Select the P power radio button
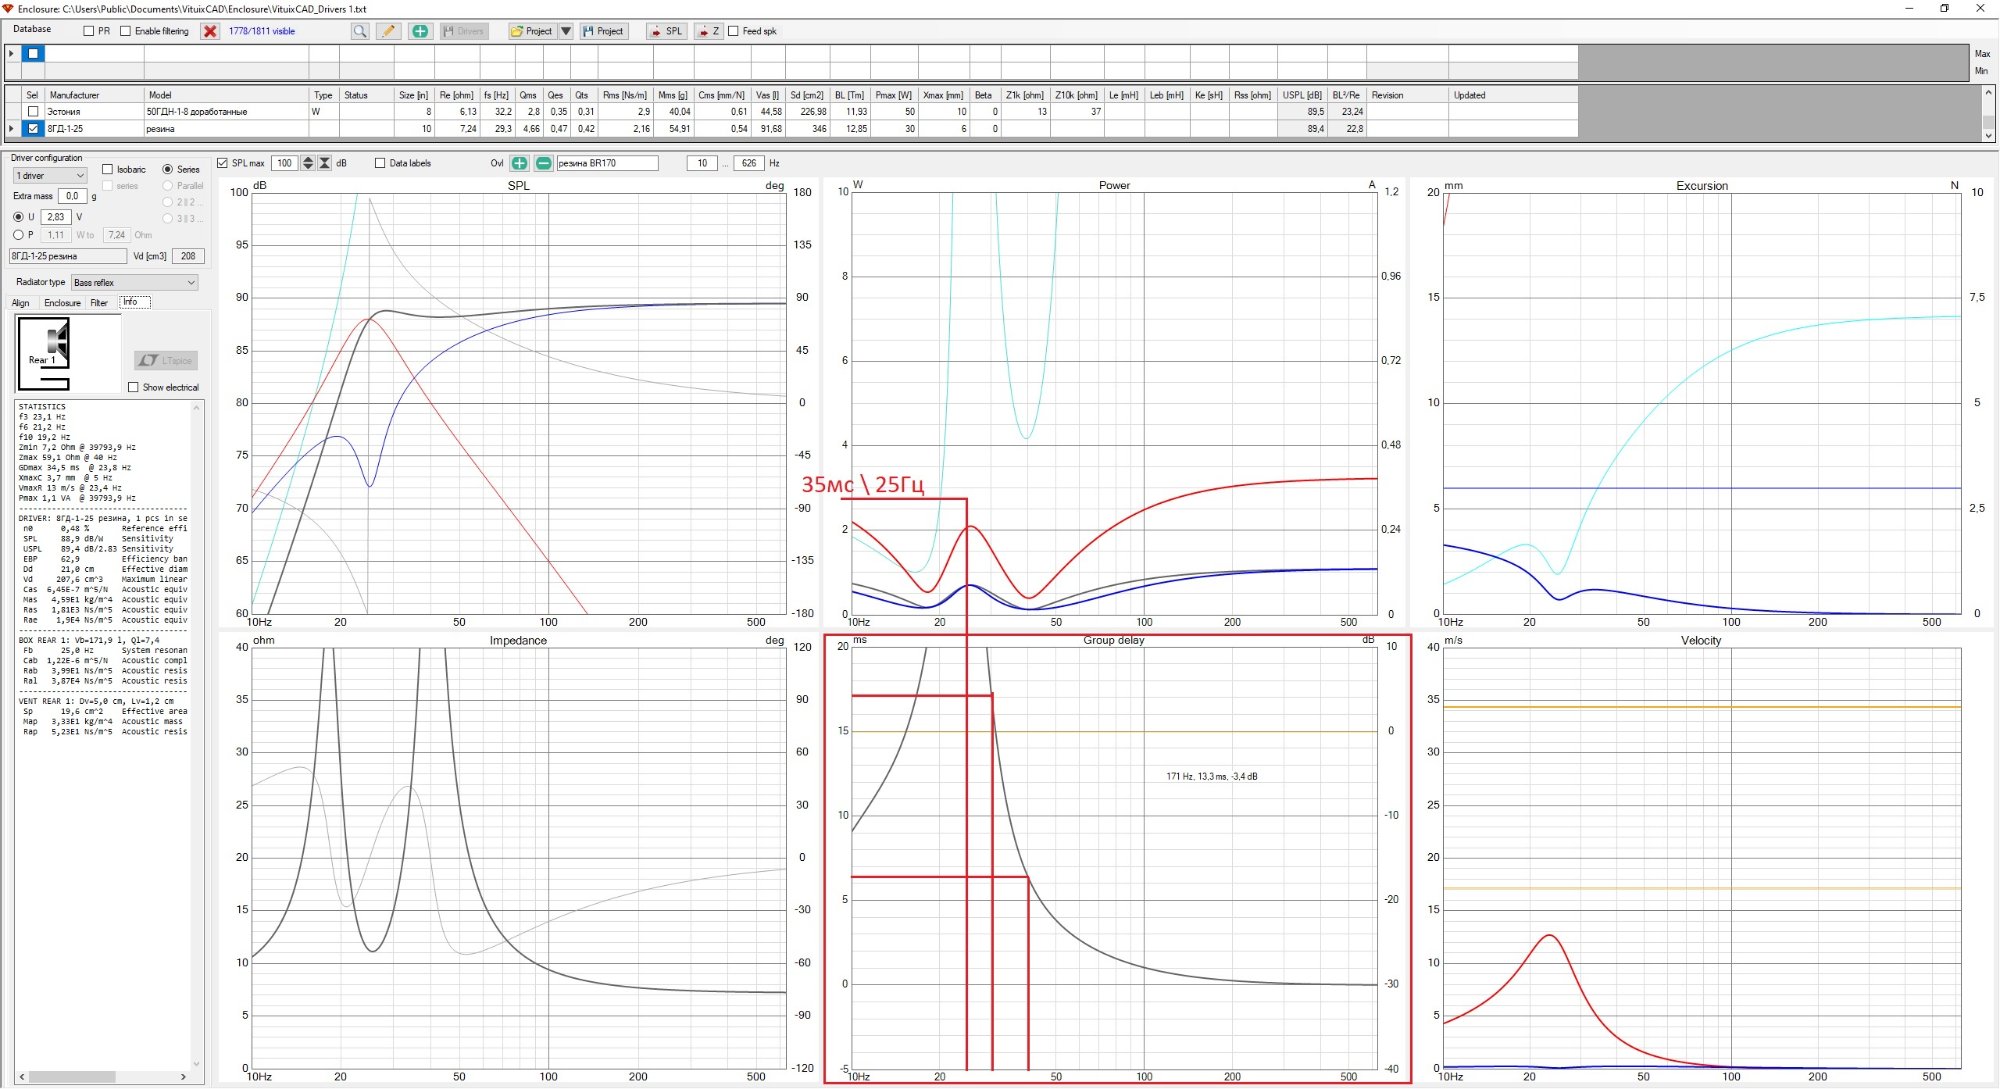 (18, 235)
